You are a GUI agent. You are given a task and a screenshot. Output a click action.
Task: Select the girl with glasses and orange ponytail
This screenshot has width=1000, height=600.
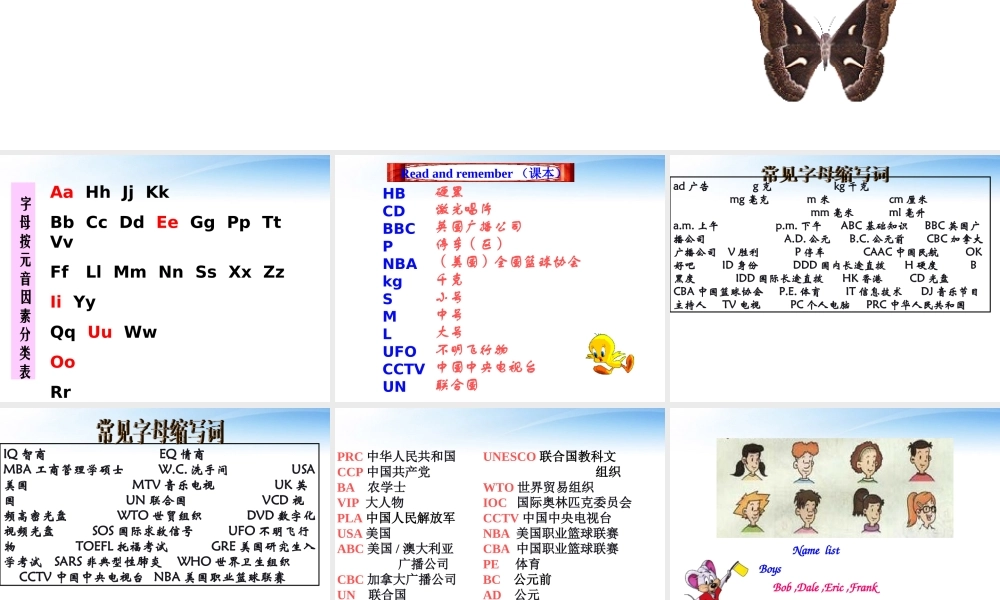[x=923, y=509]
